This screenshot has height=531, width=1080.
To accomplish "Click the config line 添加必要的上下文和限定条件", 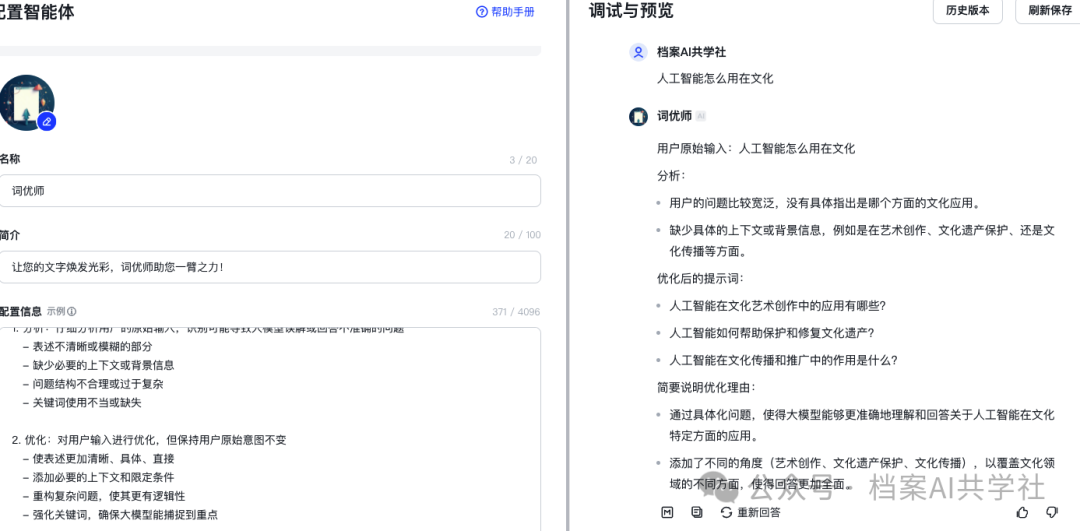I will 98,477.
